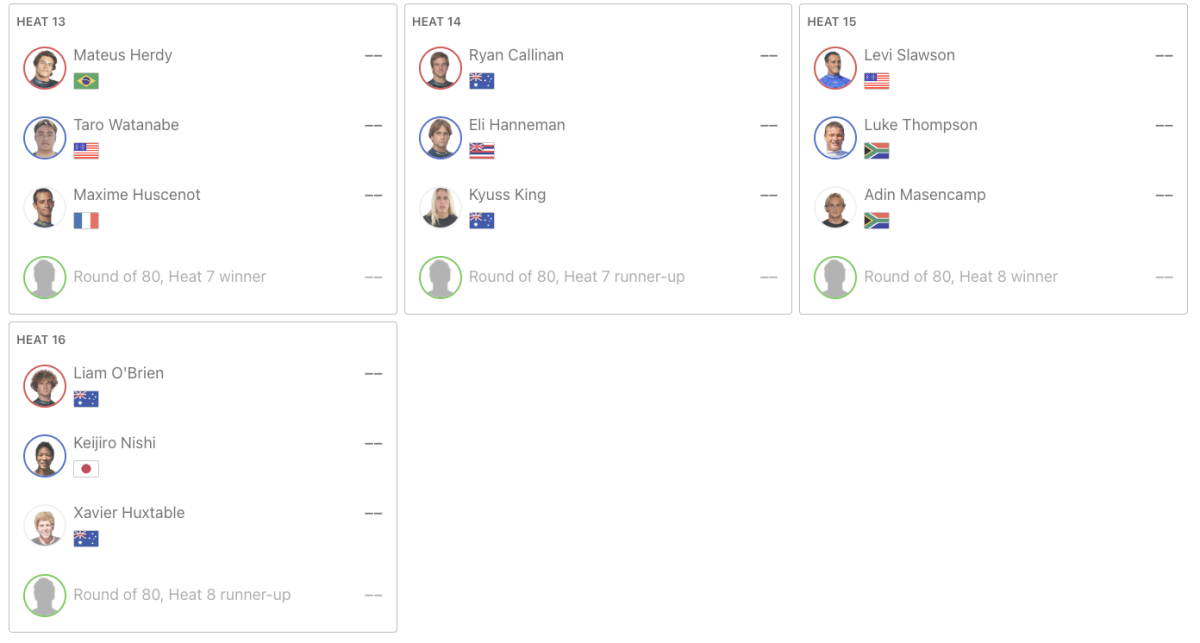Open Liam O'Brien's surfer profile link
Image resolution: width=1200 pixels, height=643 pixels.
(x=118, y=373)
